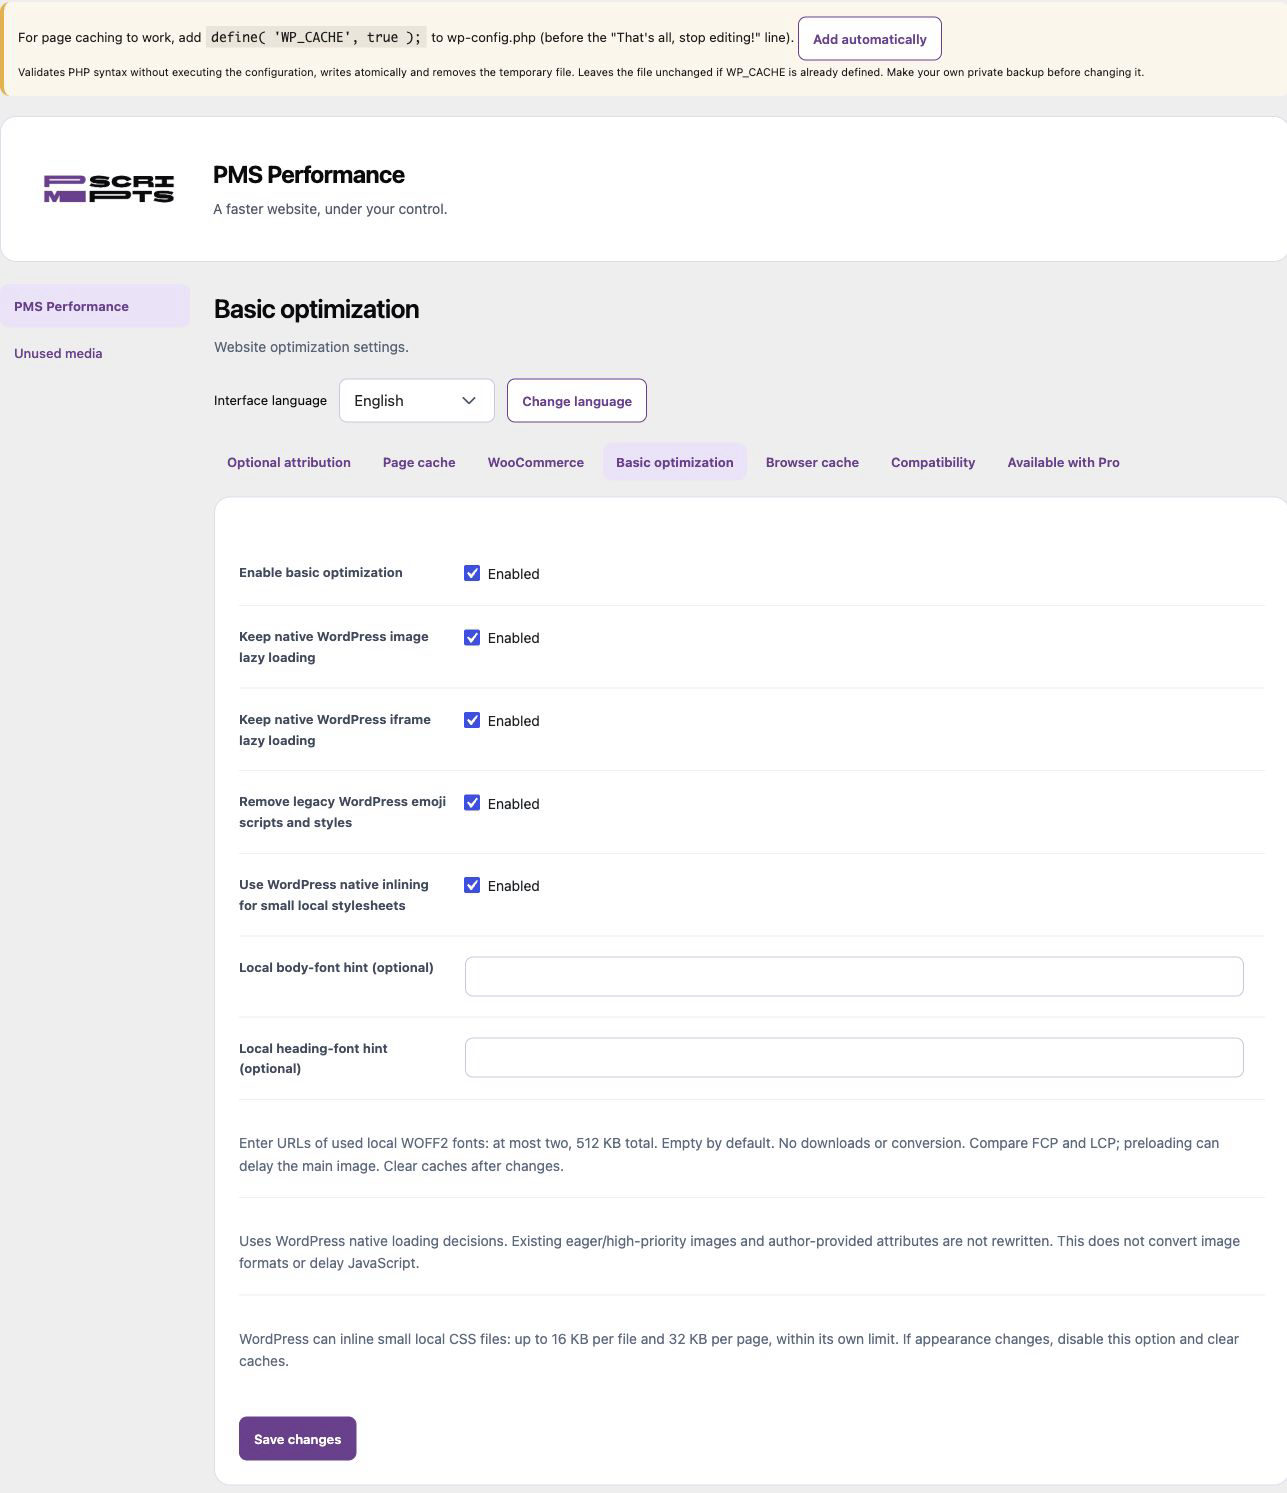This screenshot has width=1287, height=1493.
Task: Uncheck Keep native WordPress iframe lazy loading
Action: coord(472,720)
